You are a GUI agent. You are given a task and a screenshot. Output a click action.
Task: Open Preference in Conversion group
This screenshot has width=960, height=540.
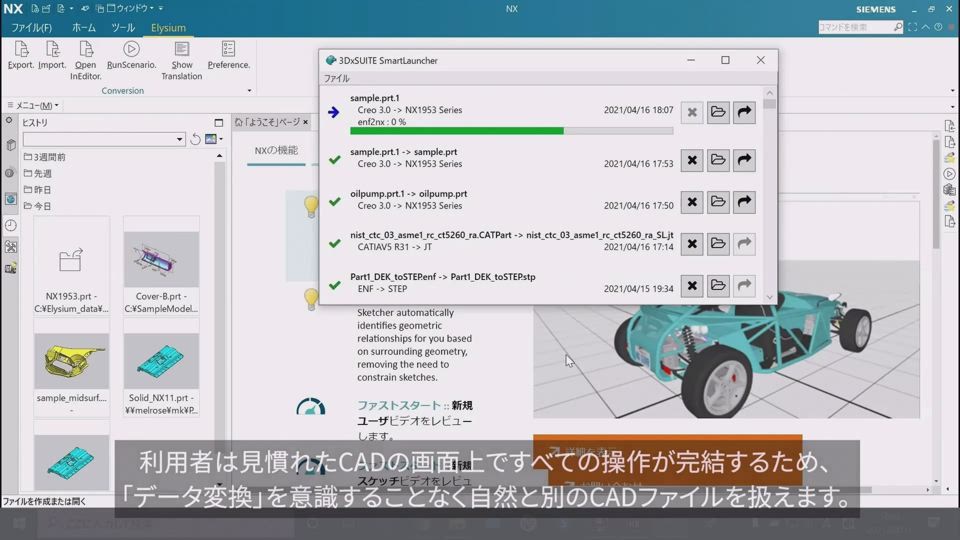pos(228,54)
